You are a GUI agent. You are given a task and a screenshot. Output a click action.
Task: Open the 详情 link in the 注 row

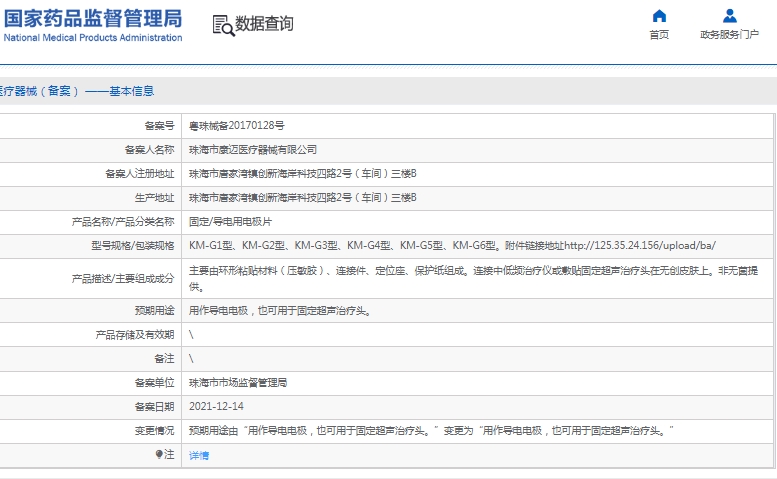(x=199, y=455)
